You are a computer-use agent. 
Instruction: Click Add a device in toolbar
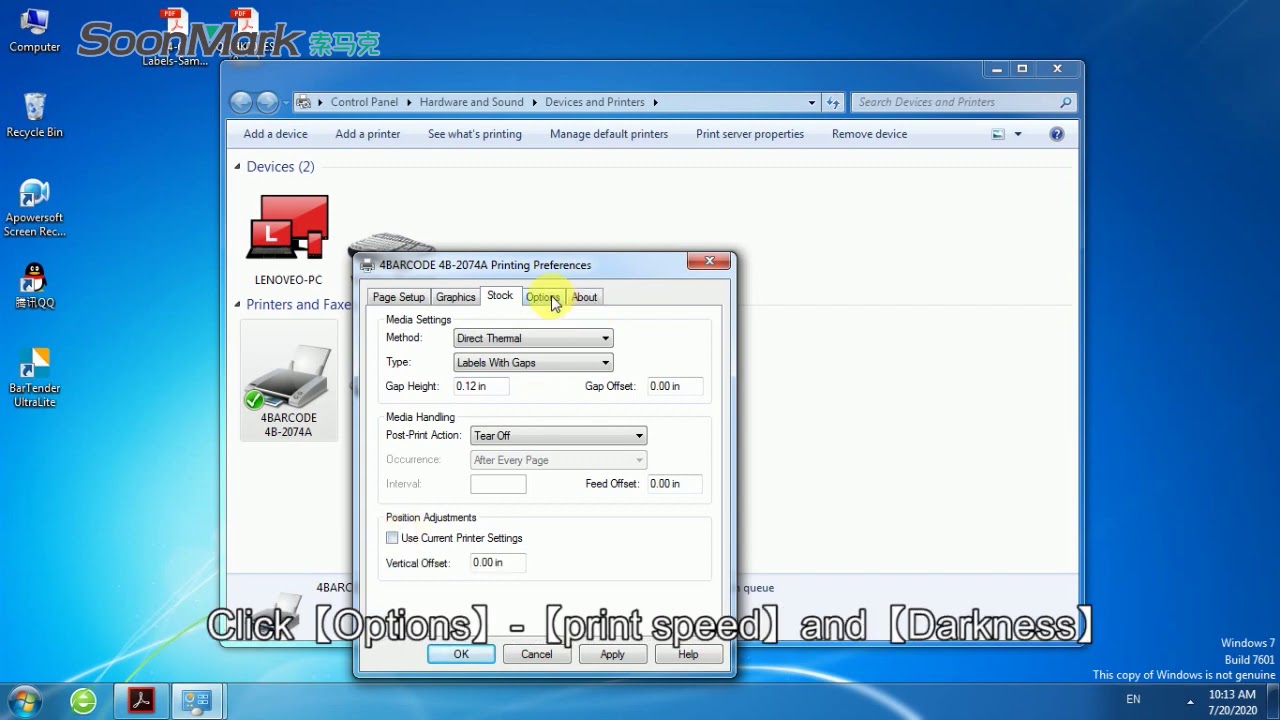point(275,134)
